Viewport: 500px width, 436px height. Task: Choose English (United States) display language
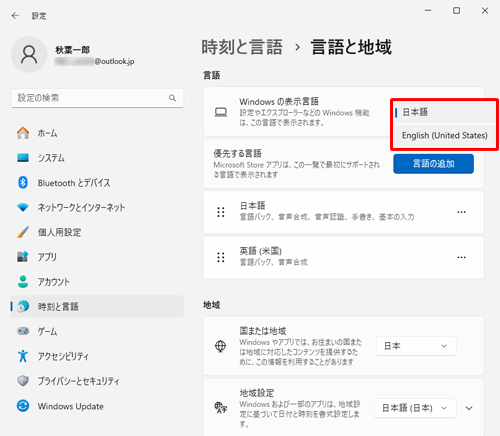(x=444, y=136)
